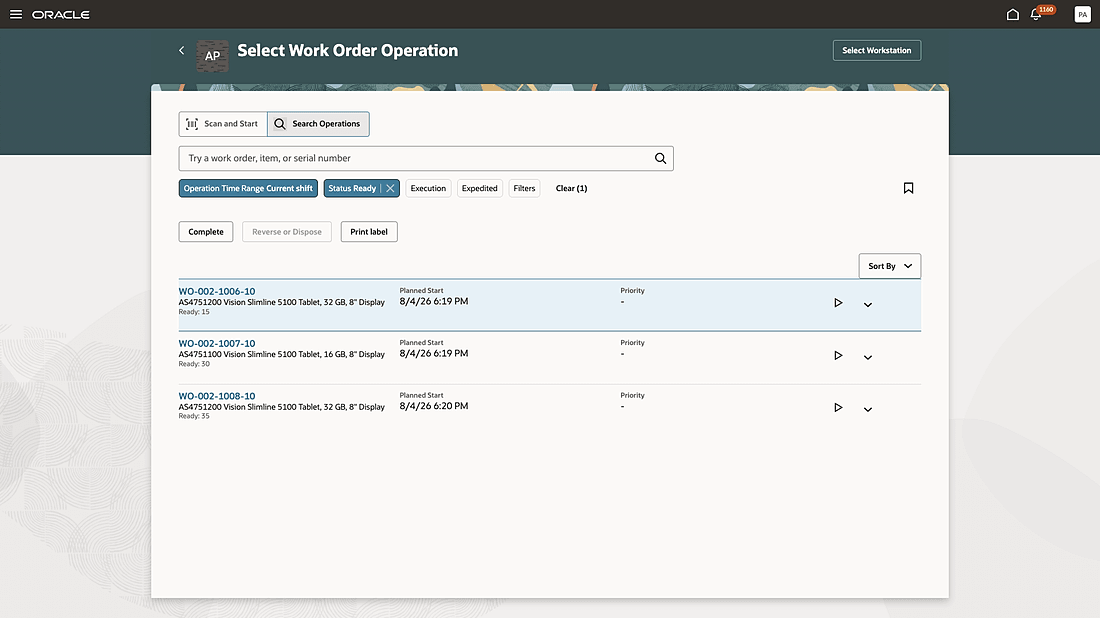Screen dimensions: 1100x618
Task: Expand details for WO-002-1006-10 row
Action: coord(868,304)
